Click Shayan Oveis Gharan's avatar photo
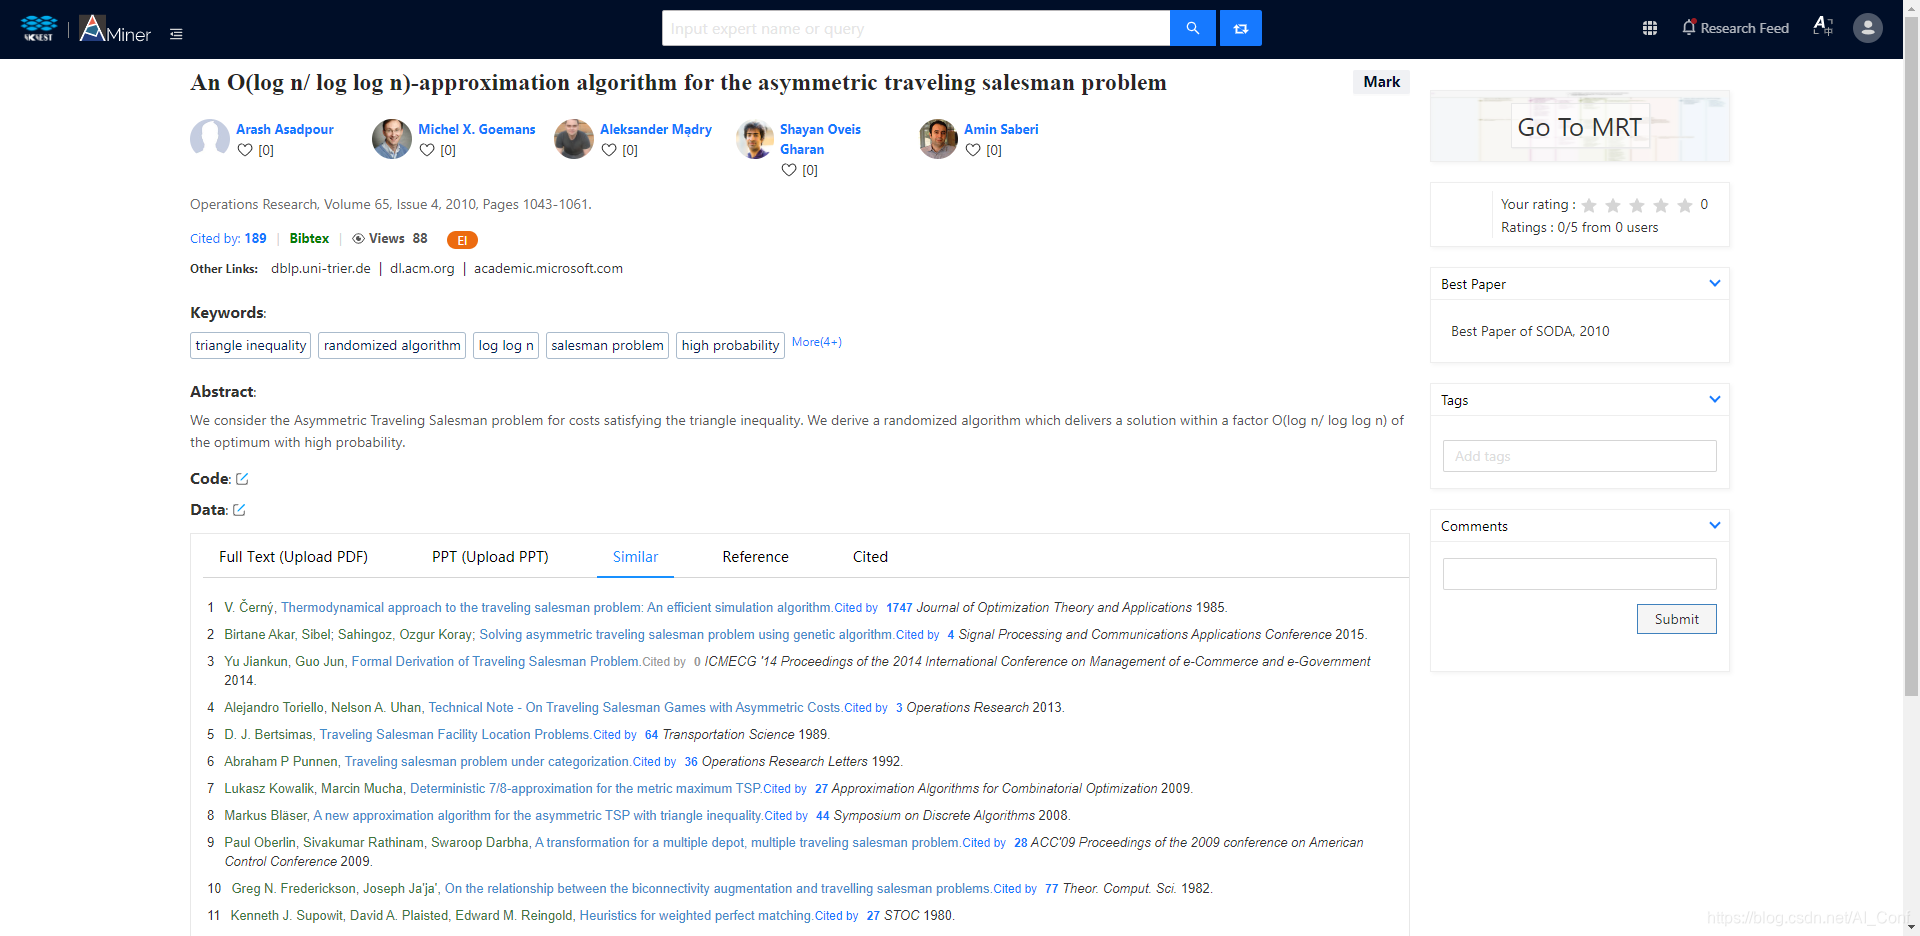The width and height of the screenshot is (1920, 936). coord(755,139)
